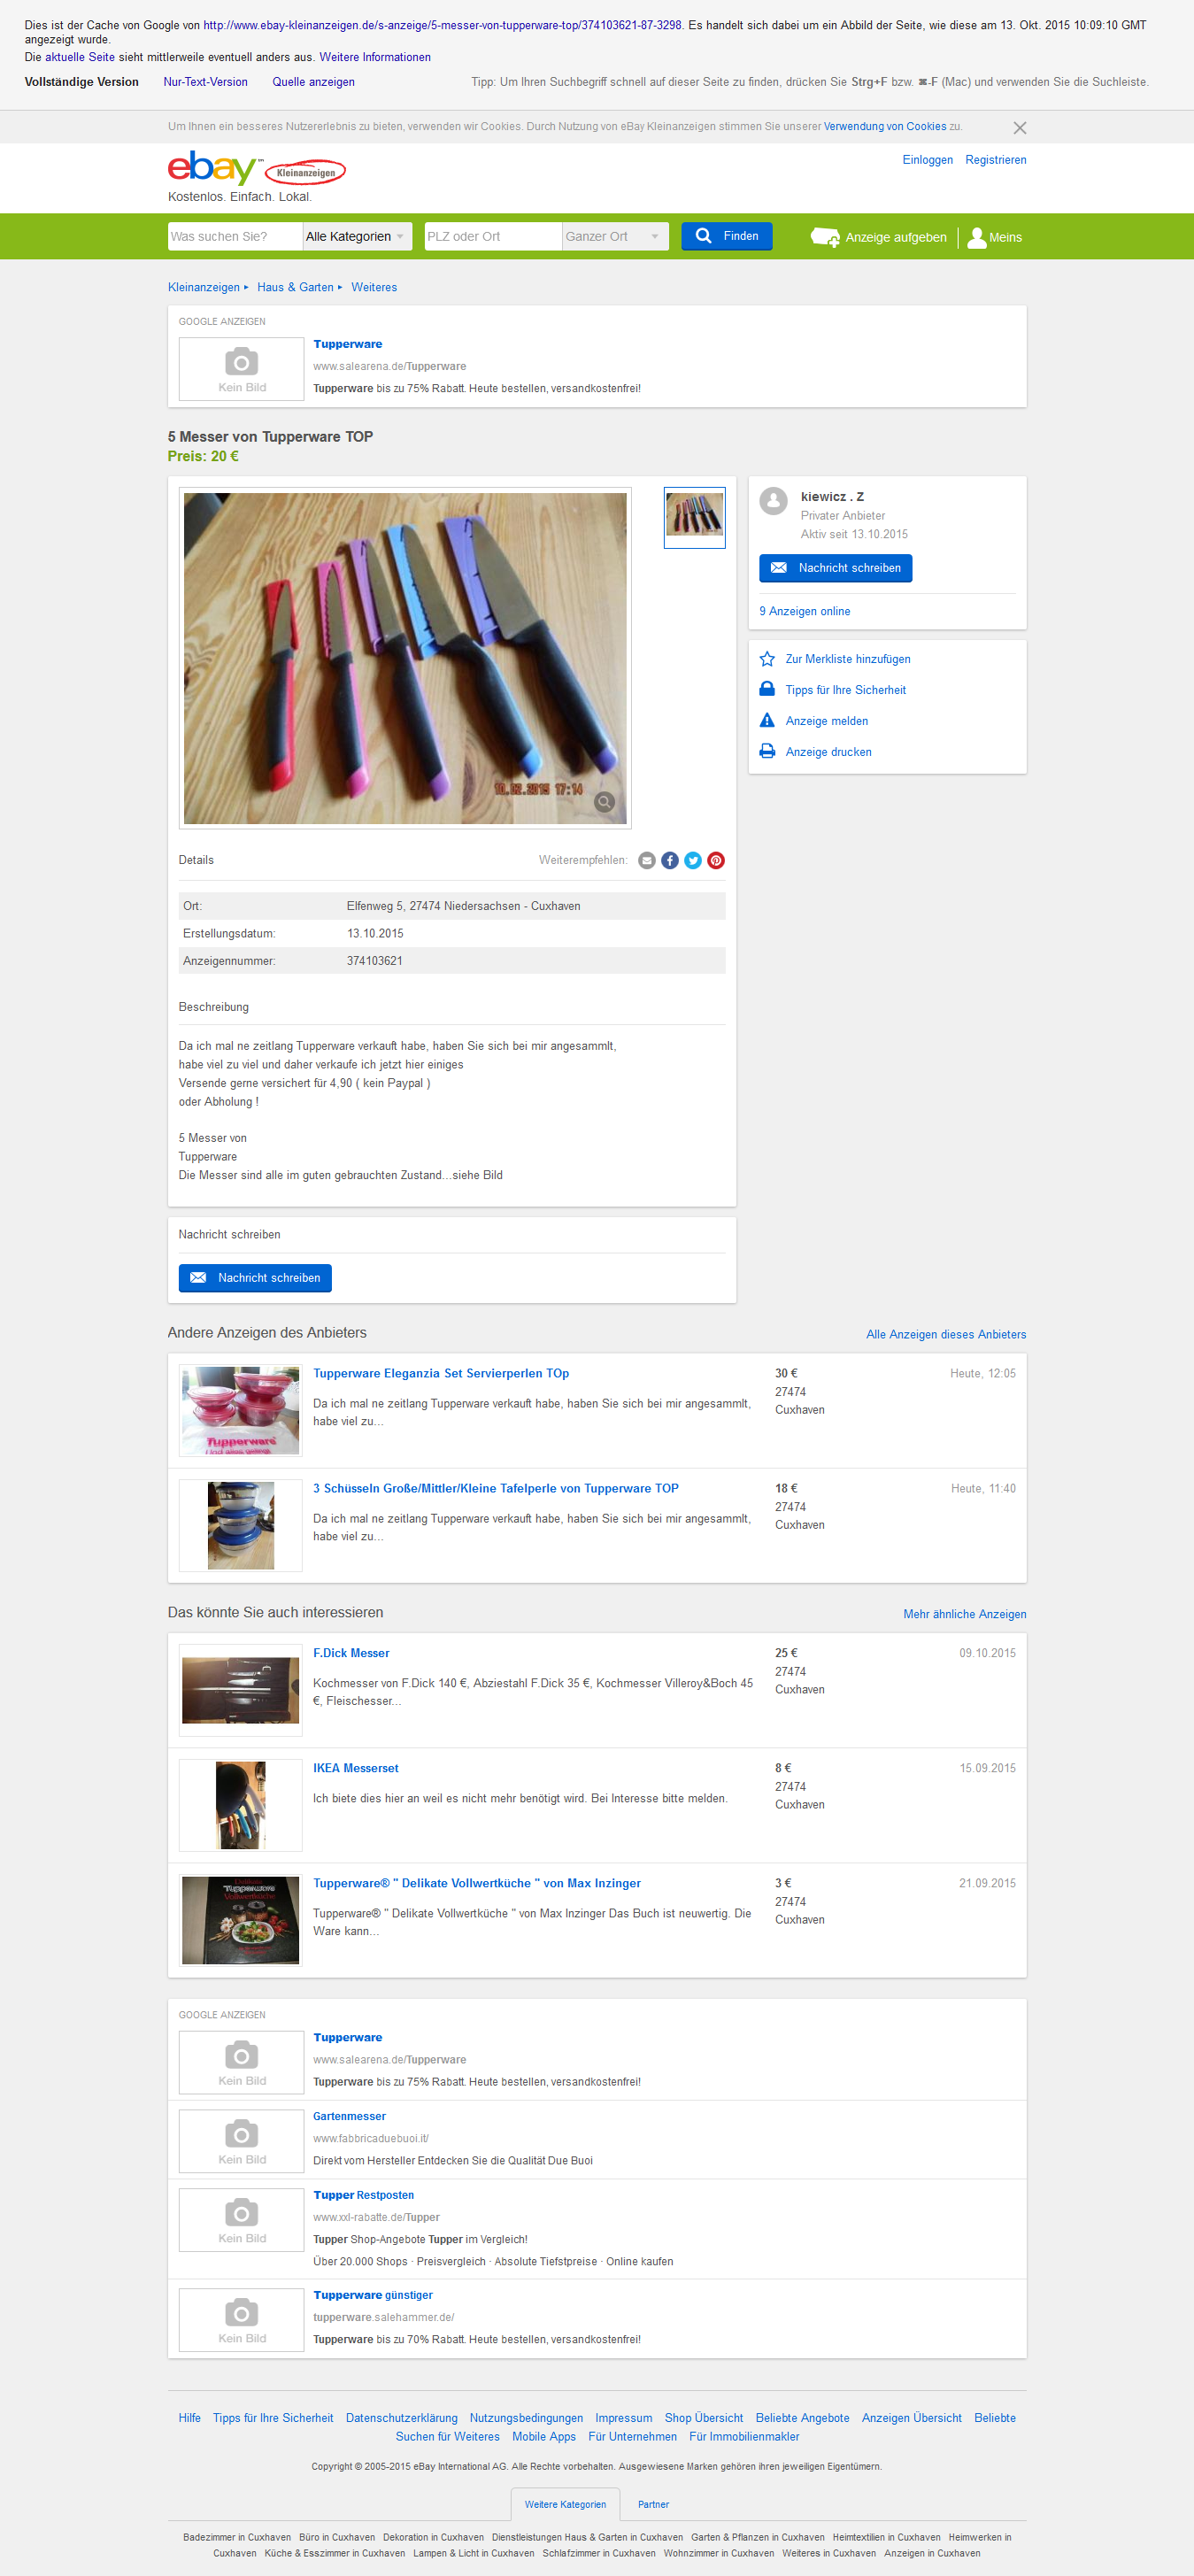Open Alle Anzeigen dieses Anbieters

946,1334
